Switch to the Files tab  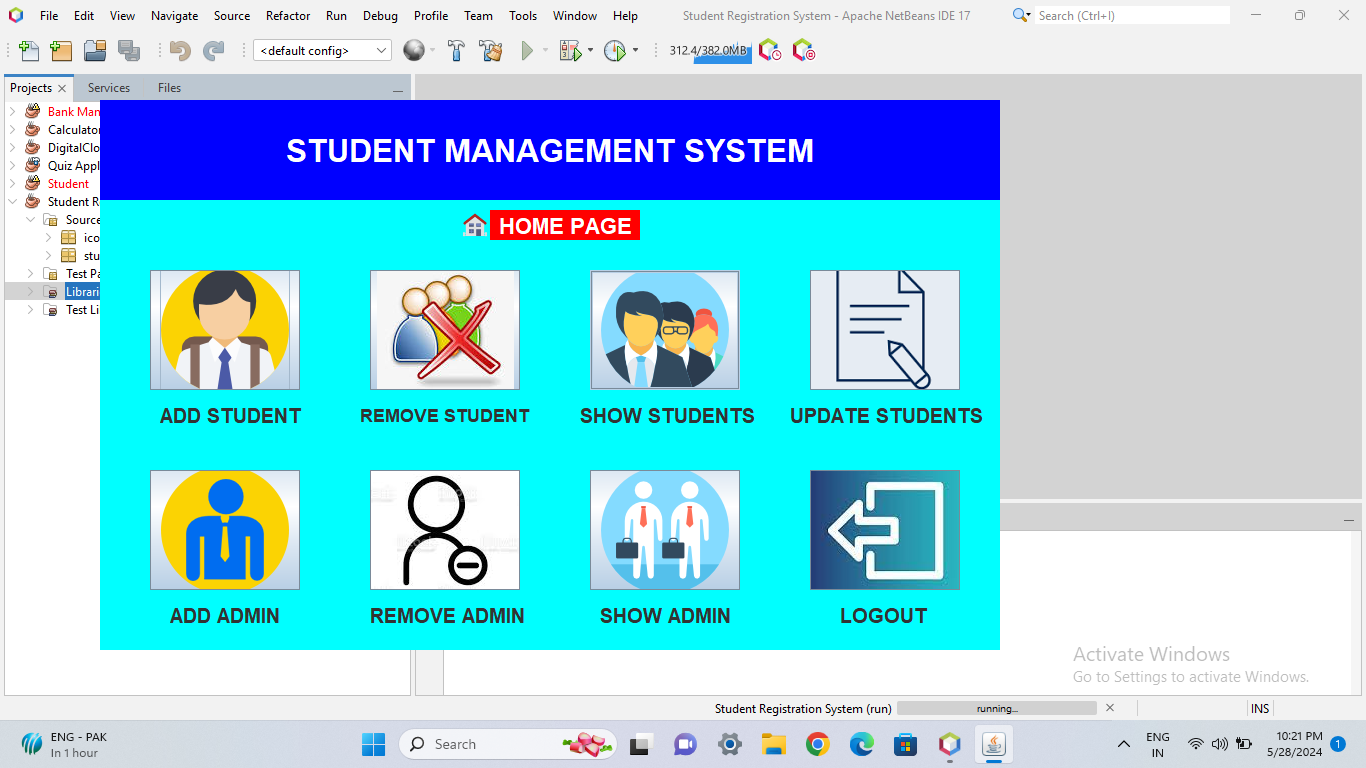[x=170, y=88]
